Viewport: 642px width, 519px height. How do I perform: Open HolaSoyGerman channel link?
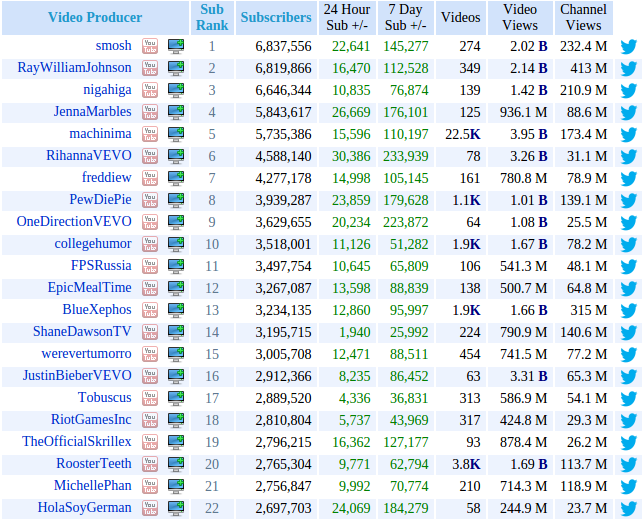84,508
